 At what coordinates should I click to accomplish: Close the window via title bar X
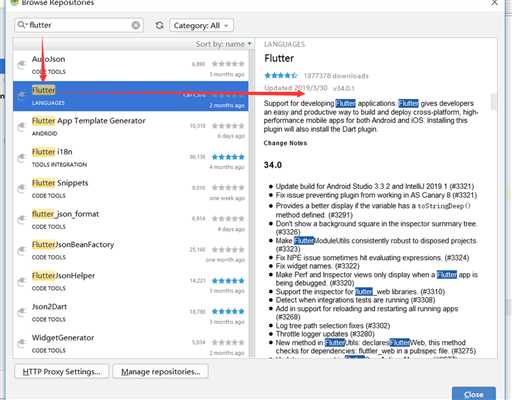coord(494,3)
